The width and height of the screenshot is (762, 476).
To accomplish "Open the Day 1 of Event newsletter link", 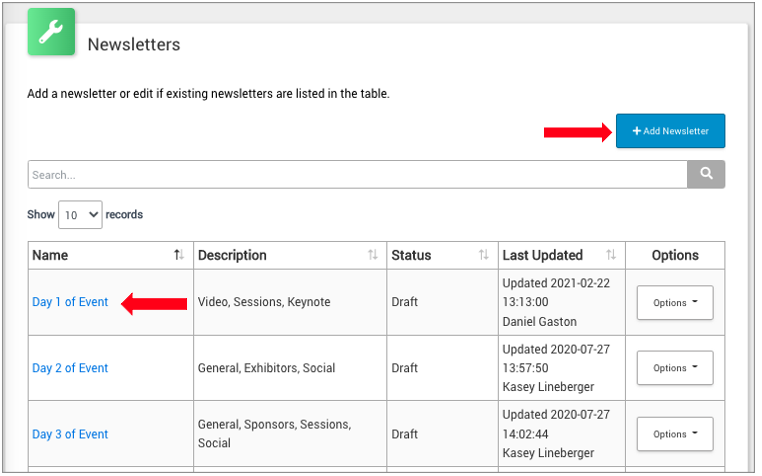I will pyautogui.click(x=70, y=302).
